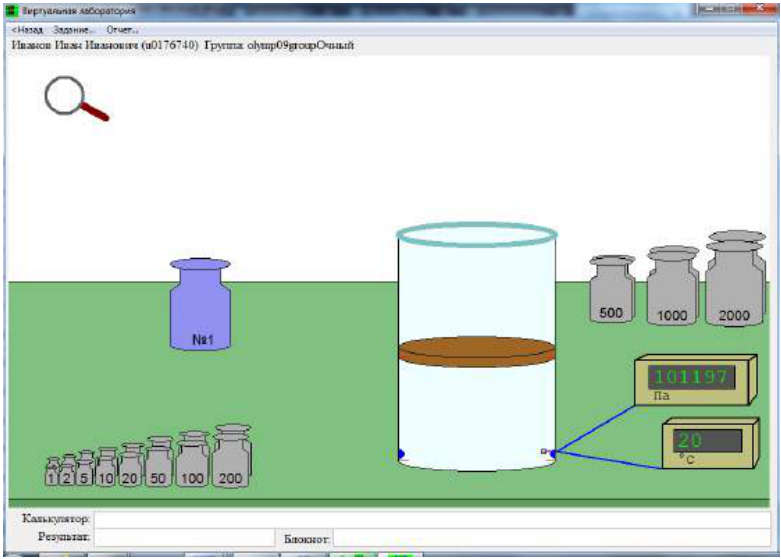The image size is (781, 559).
Task: Select the 100 gram weight
Action: pyautogui.click(x=193, y=459)
